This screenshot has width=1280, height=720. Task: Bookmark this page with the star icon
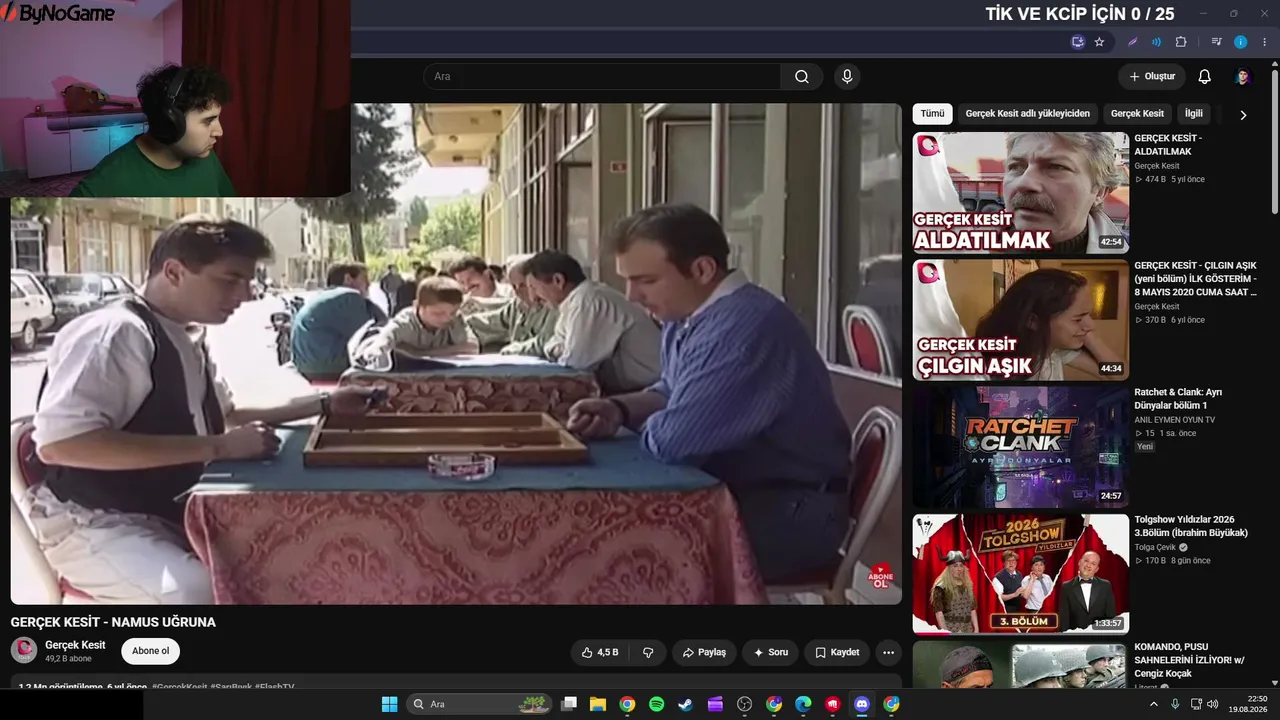[1099, 42]
